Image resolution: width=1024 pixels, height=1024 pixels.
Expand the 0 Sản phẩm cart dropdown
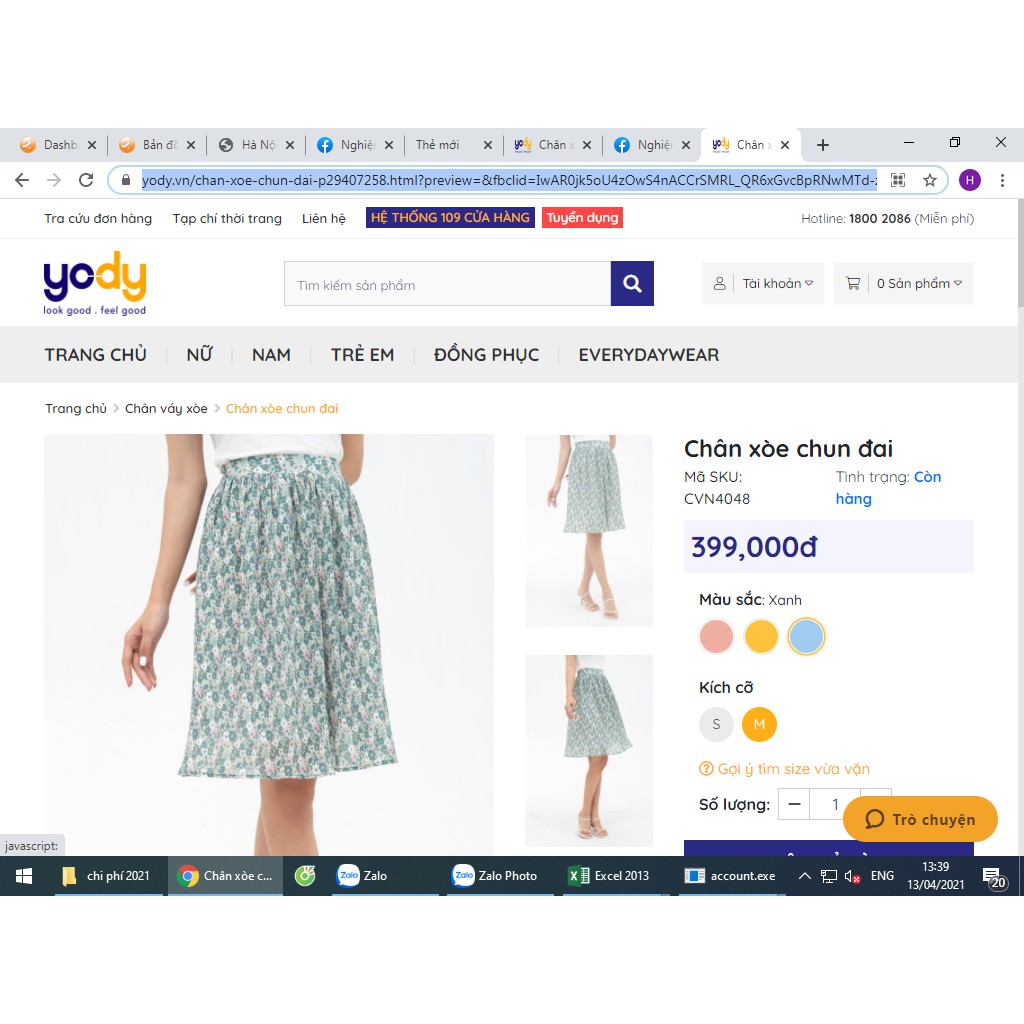(x=904, y=284)
